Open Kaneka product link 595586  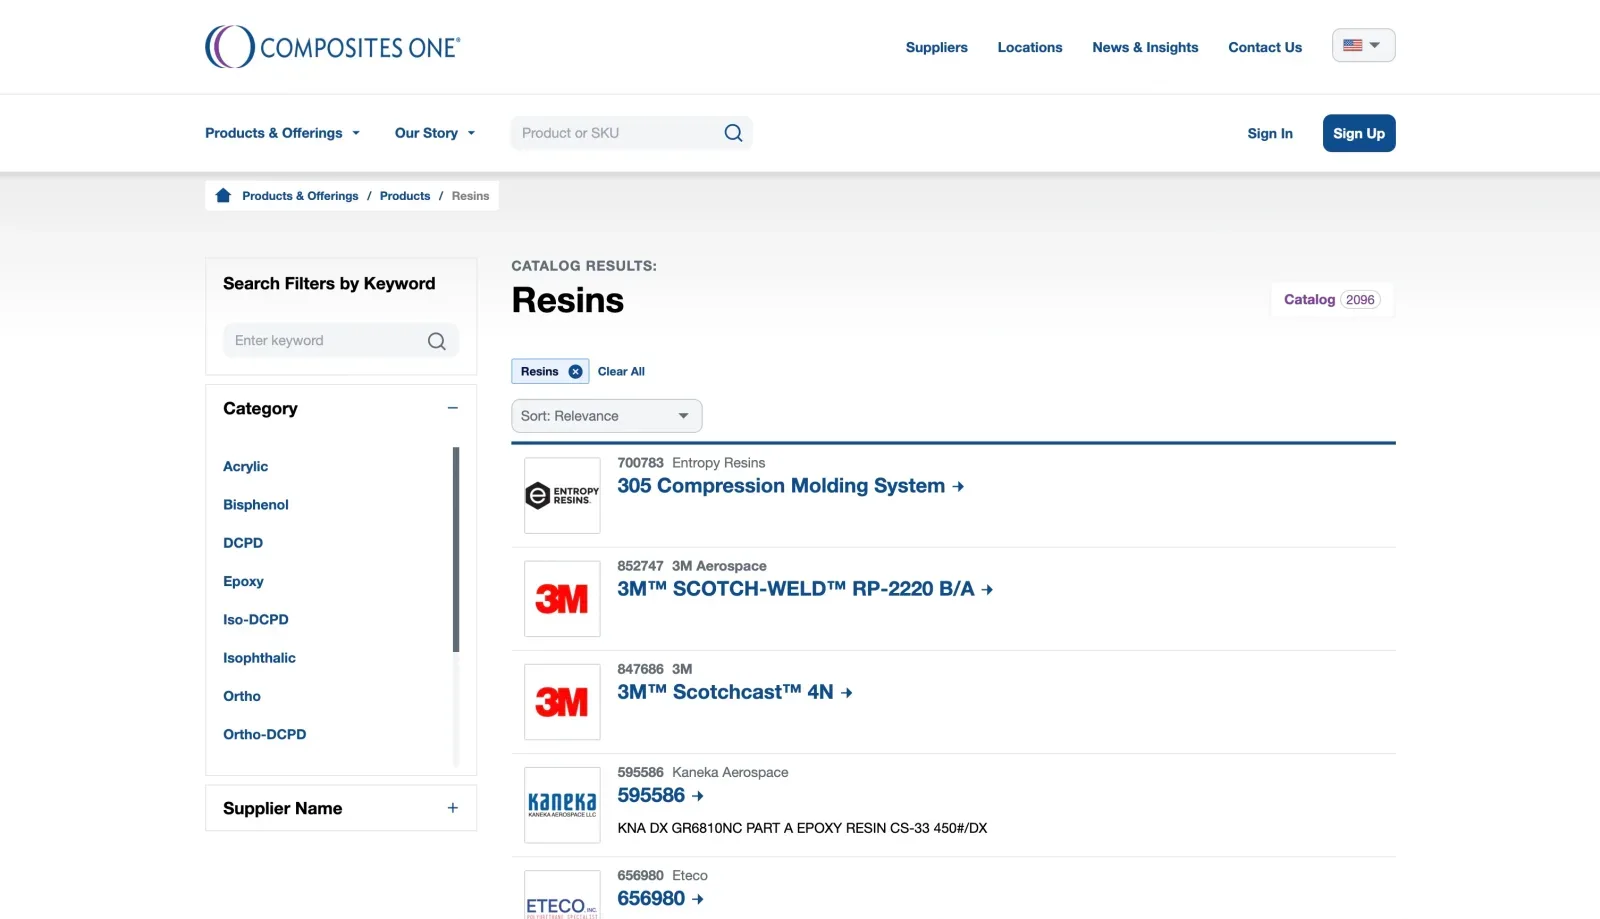point(660,795)
